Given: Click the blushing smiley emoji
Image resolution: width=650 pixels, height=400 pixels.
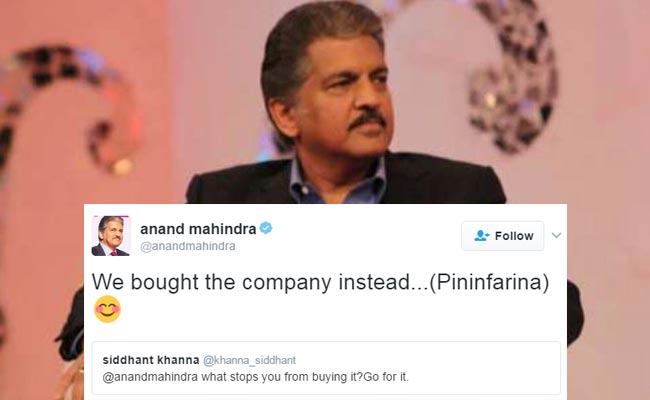Looking at the screenshot, I should [107, 309].
